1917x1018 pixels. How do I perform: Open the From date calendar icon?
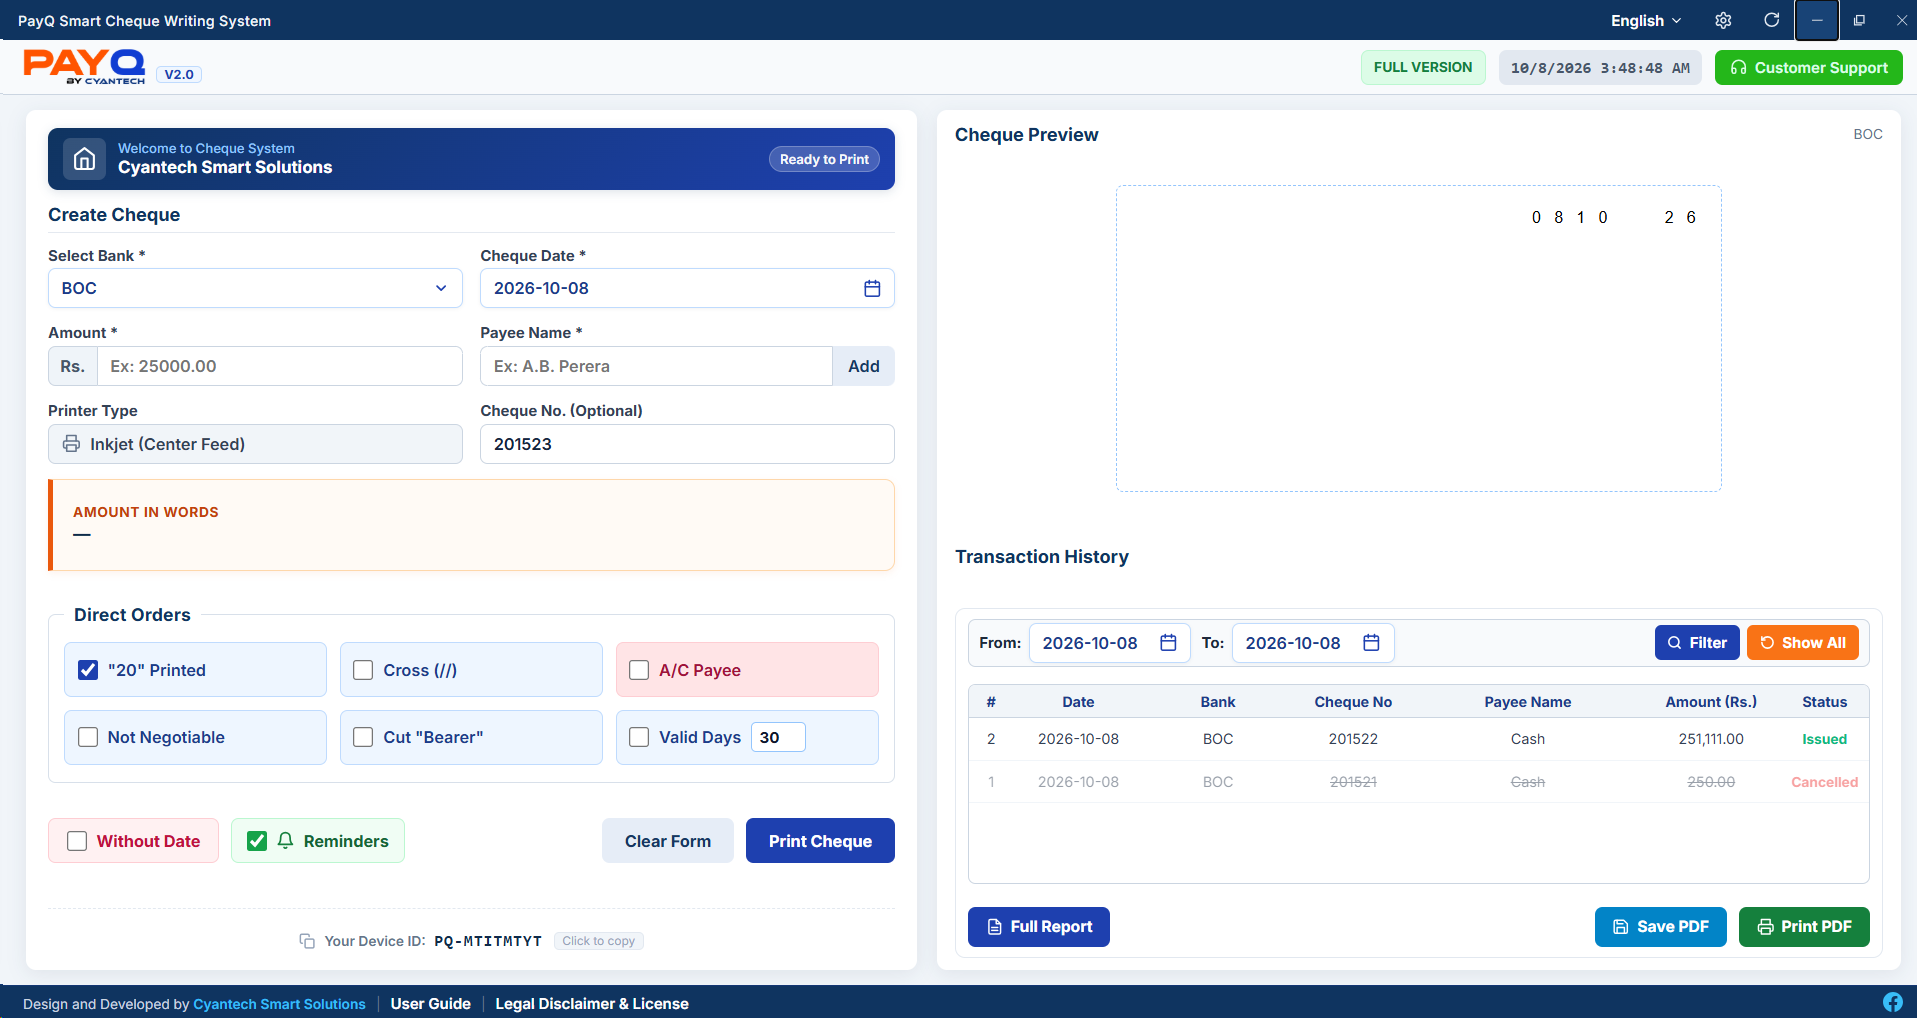[x=1168, y=643]
